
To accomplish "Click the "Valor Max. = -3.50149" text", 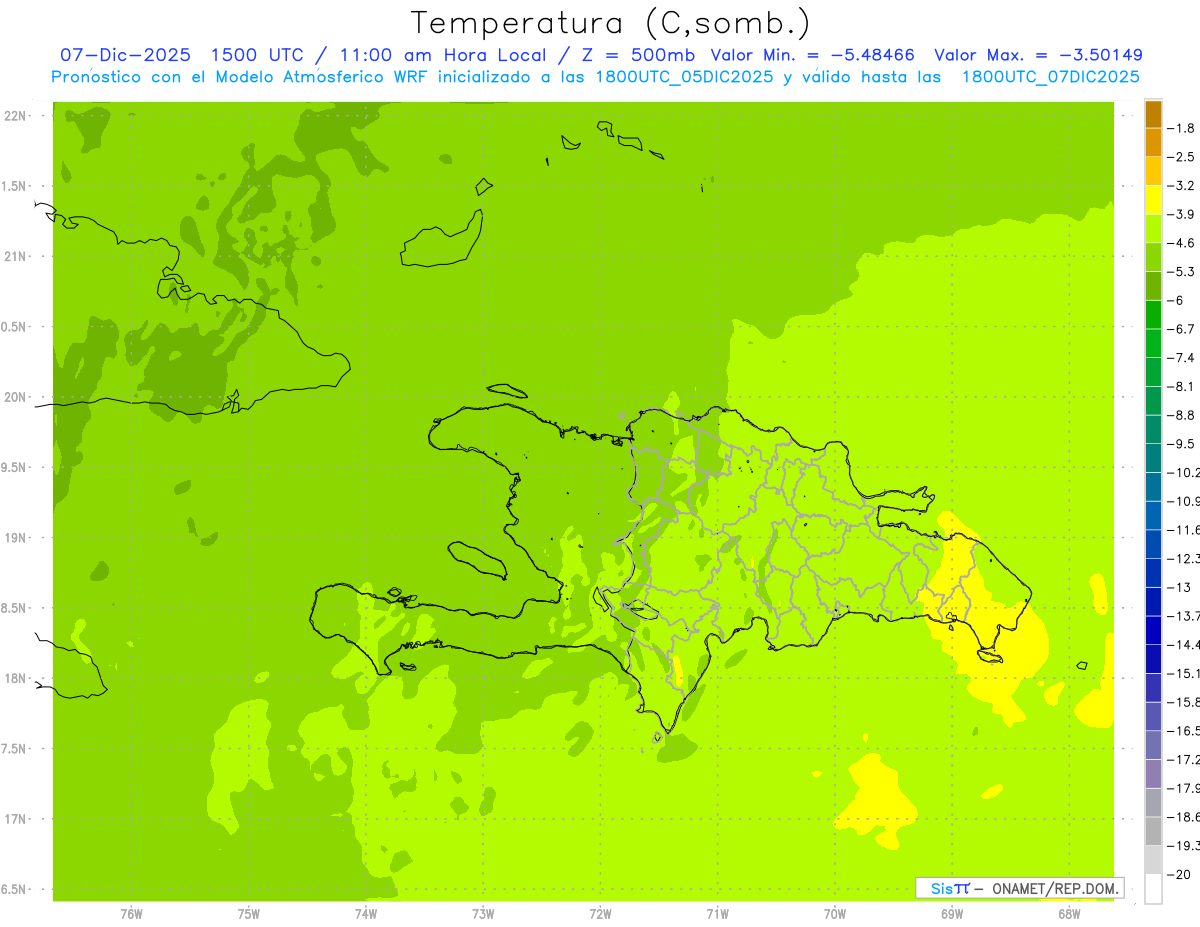I will 1038,55.
